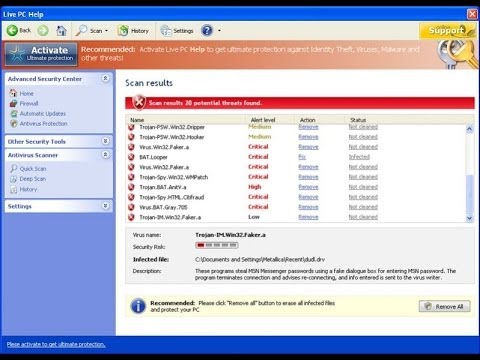480x360 pixels.
Task: Click Remove link for Trojan.BAT.AnitV.a
Action: coord(308,187)
